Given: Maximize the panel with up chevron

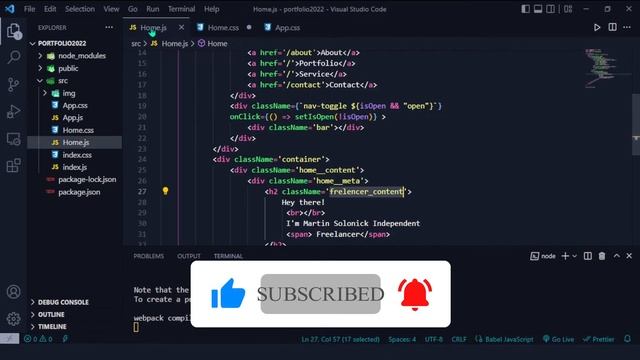Looking at the screenshot, I should tap(616, 256).
